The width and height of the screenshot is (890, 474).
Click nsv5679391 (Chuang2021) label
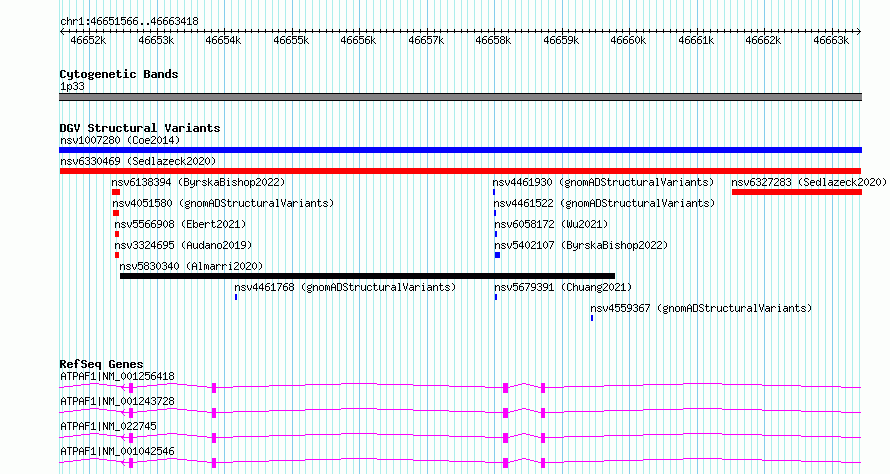click(x=563, y=287)
